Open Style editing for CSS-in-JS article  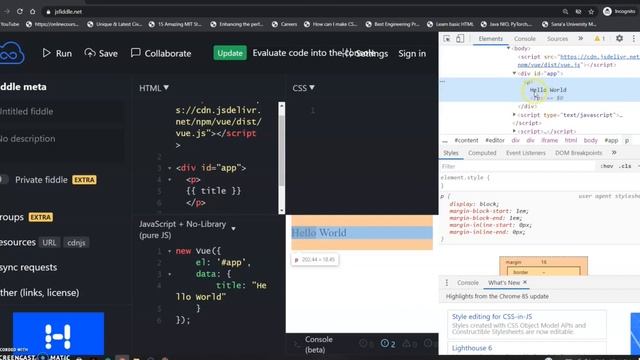[x=492, y=317]
